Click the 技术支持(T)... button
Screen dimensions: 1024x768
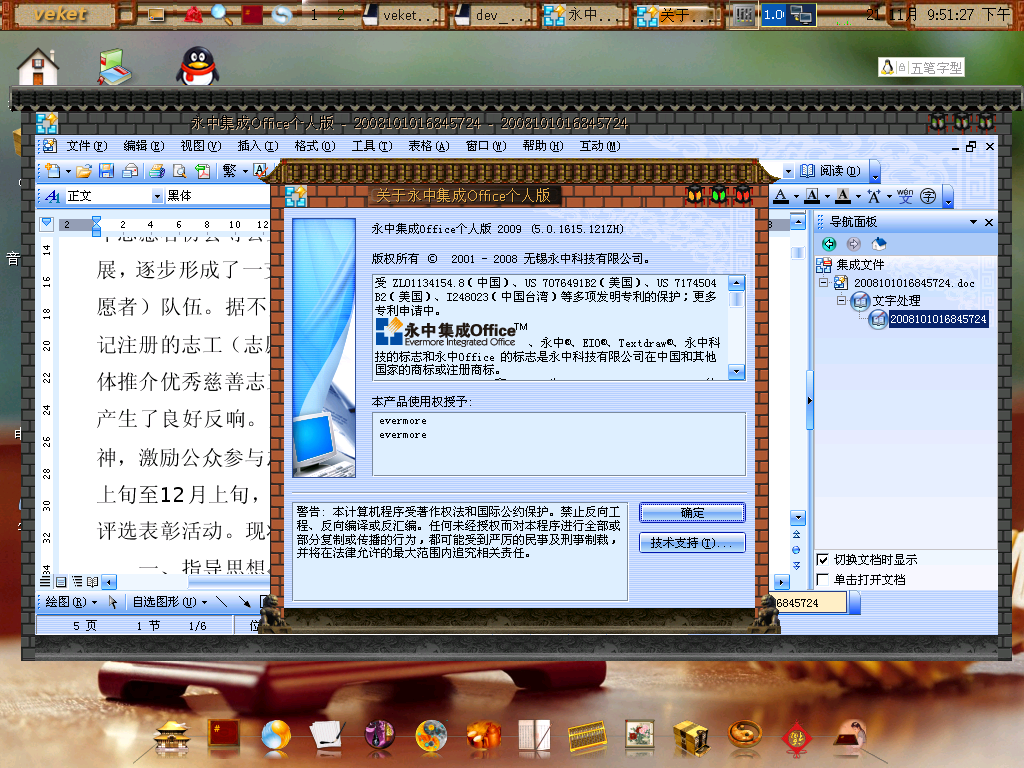coord(692,543)
